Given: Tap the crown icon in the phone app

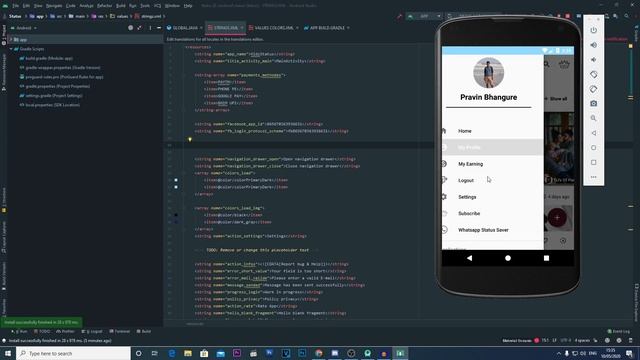Looking at the screenshot, I should 564,64.
